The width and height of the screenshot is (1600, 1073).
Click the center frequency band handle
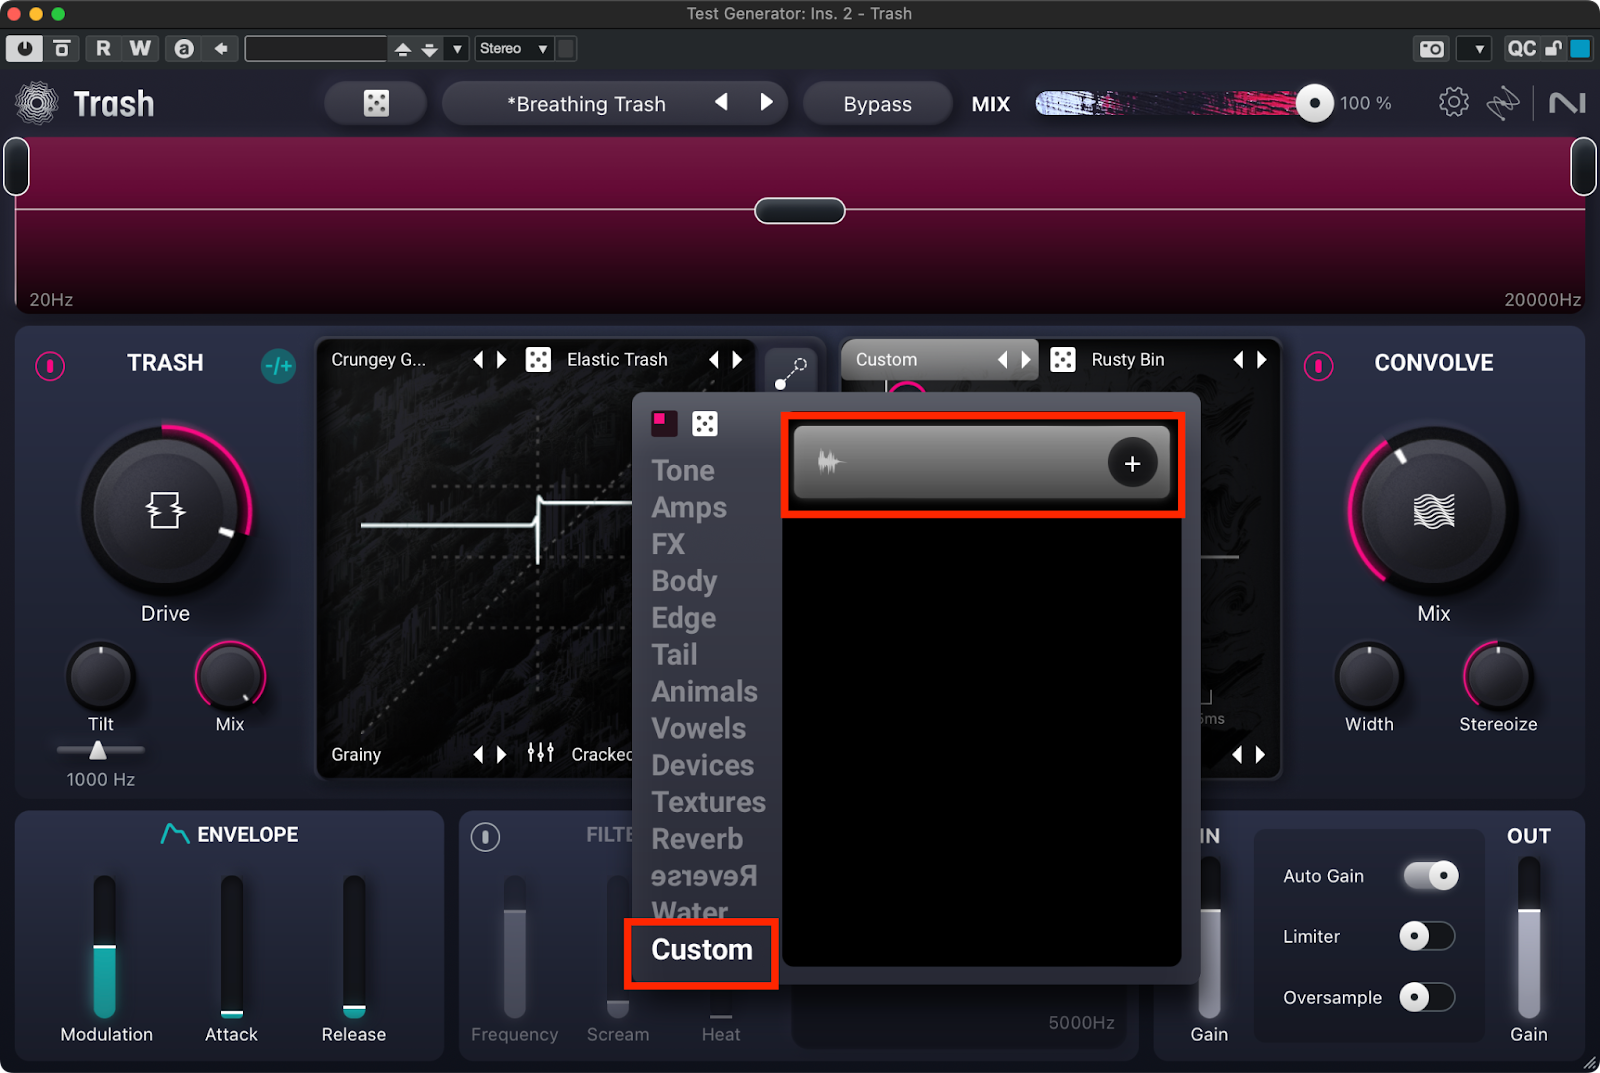(800, 211)
